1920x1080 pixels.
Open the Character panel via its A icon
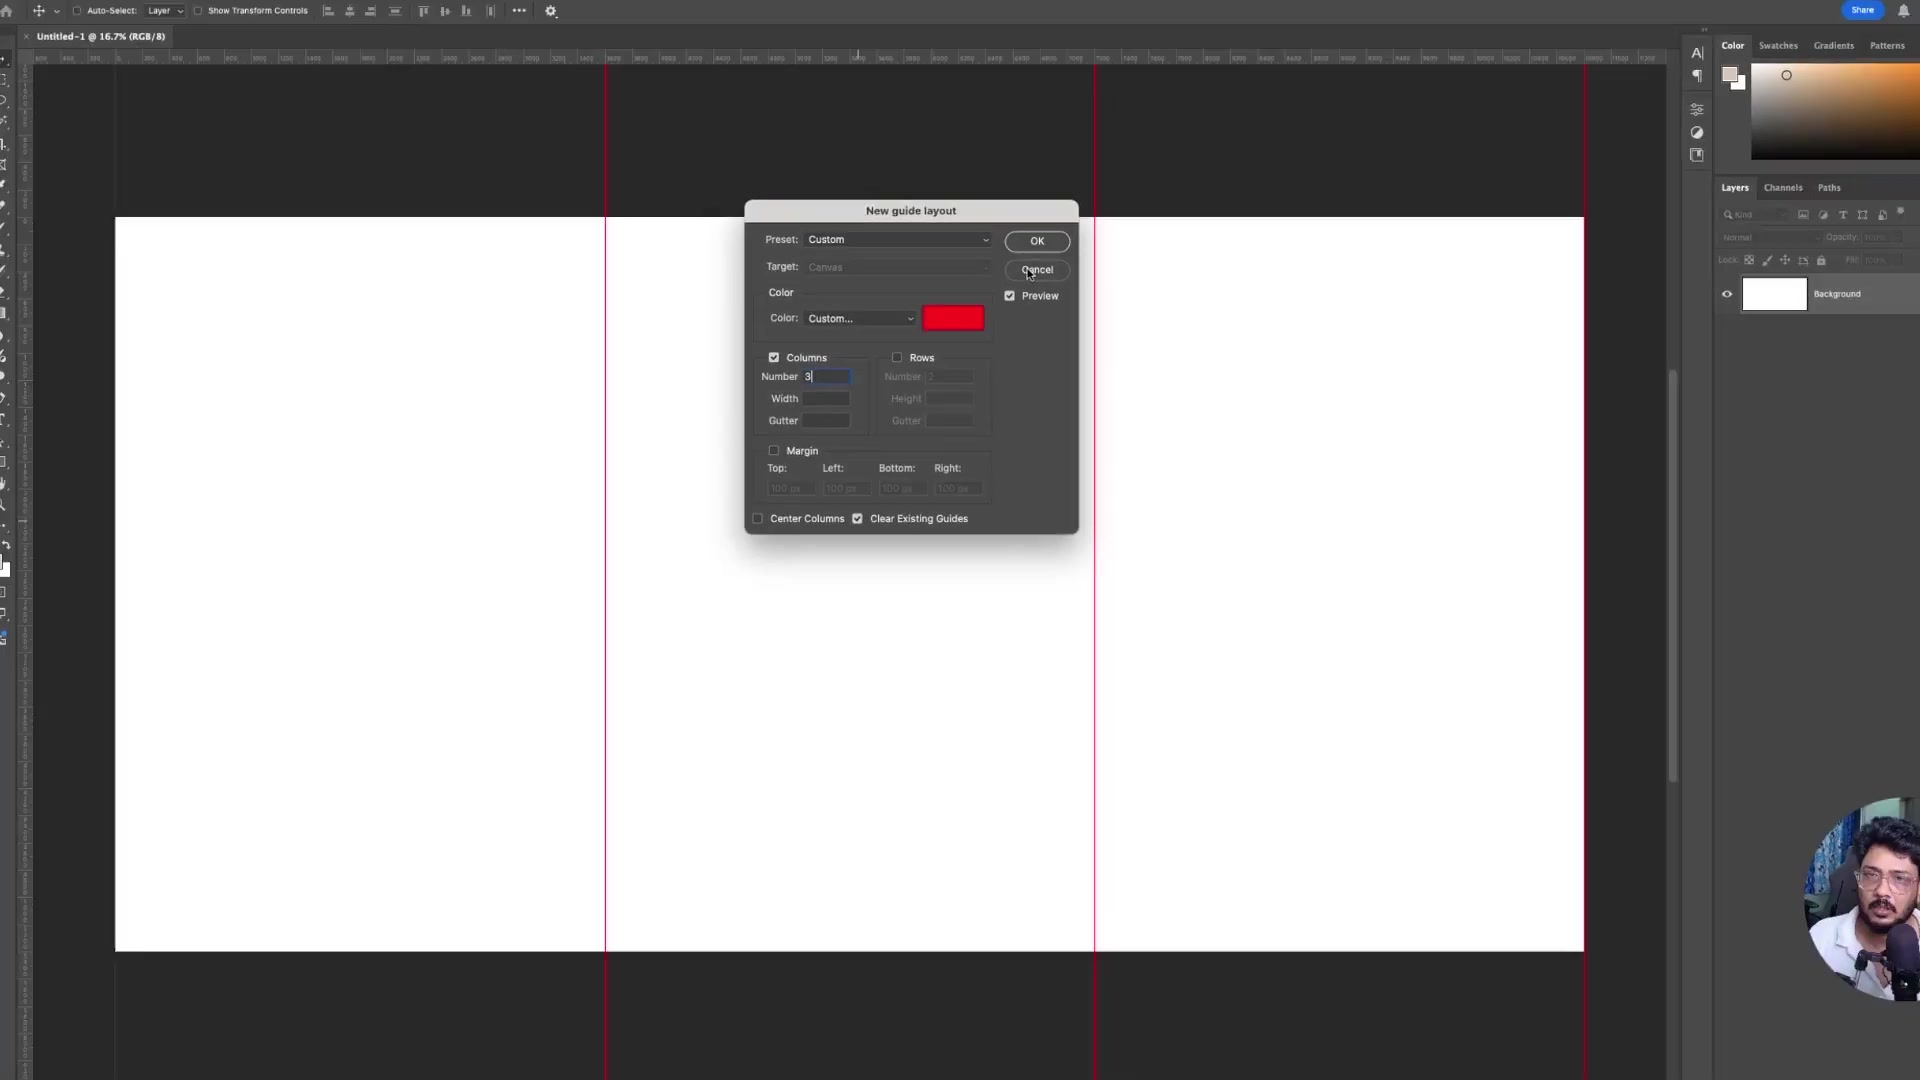pos(1697,53)
